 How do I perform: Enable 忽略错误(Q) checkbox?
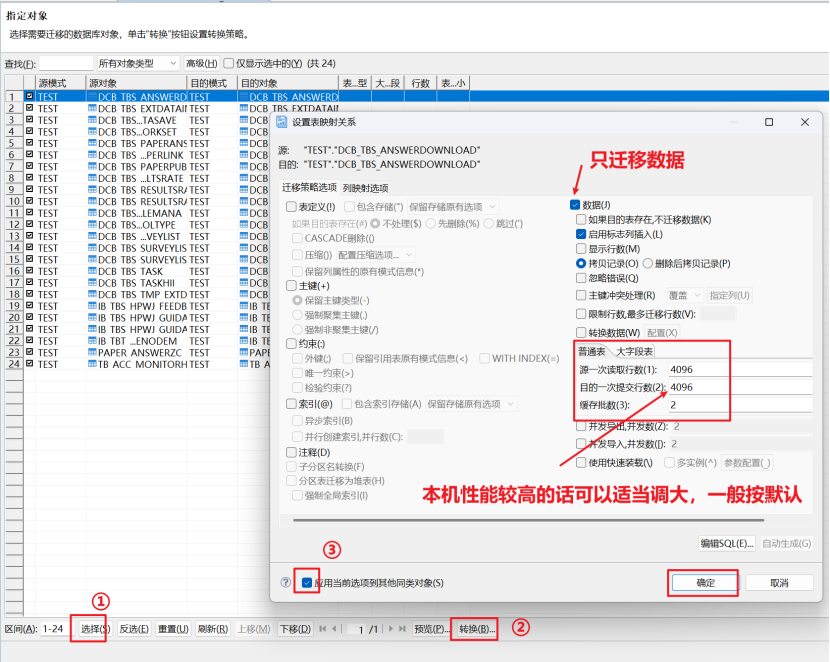point(581,278)
